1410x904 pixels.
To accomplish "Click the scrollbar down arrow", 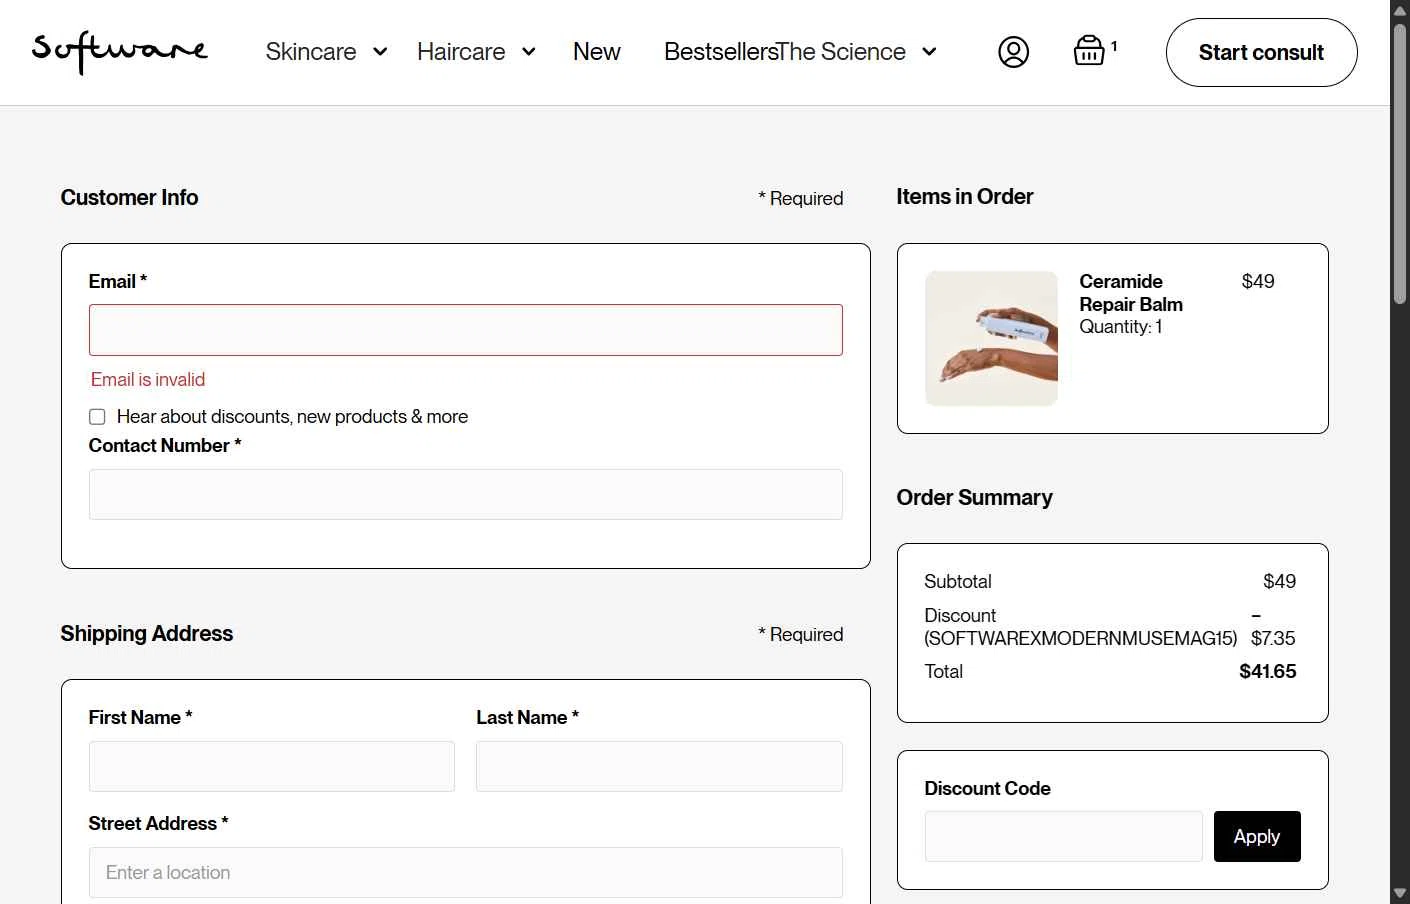I will pyautogui.click(x=1400, y=894).
